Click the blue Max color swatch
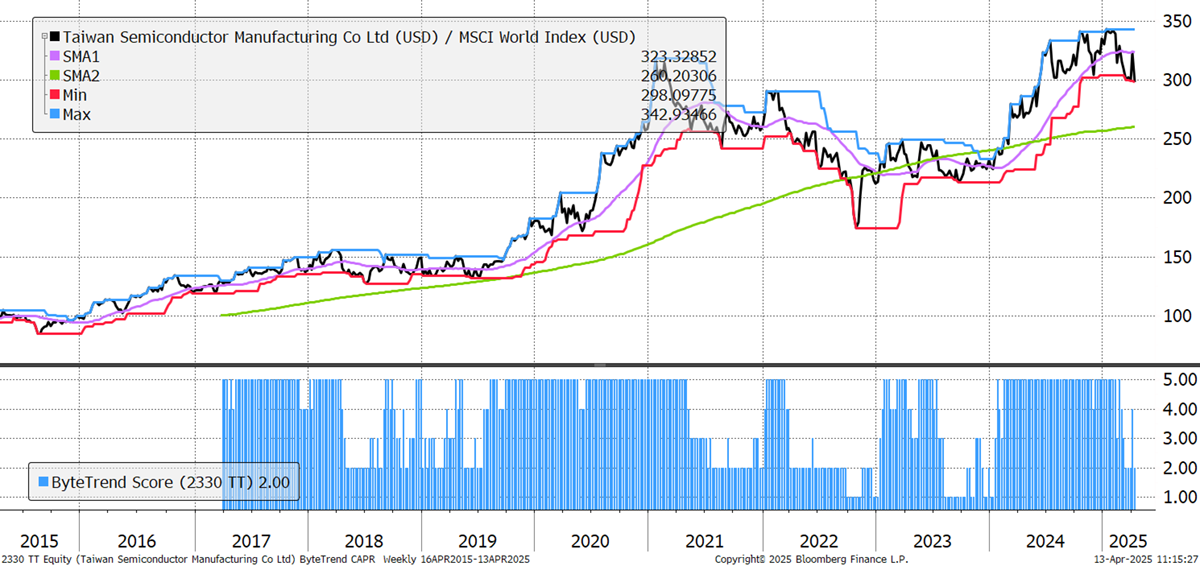The height and width of the screenshot is (566, 1200). click(54, 114)
